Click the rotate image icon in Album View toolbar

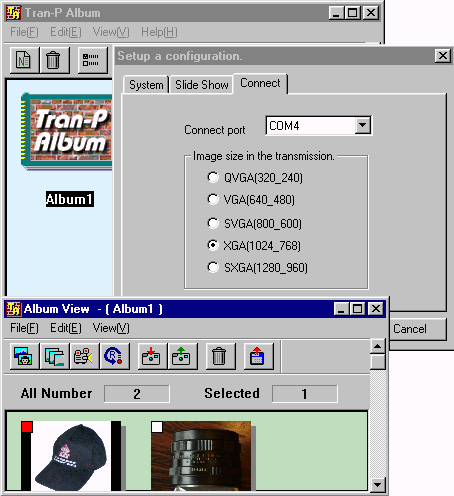(114, 356)
